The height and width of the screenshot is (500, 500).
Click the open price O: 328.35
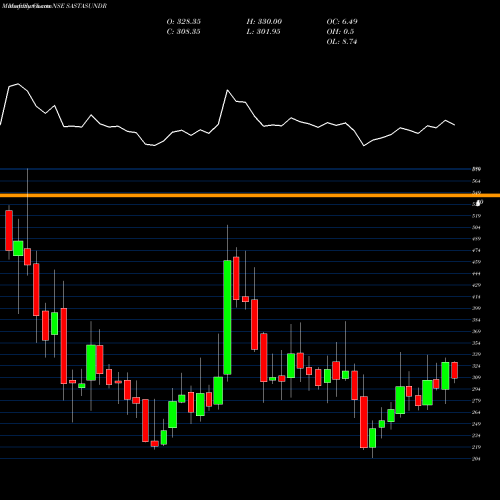pyautogui.click(x=184, y=22)
